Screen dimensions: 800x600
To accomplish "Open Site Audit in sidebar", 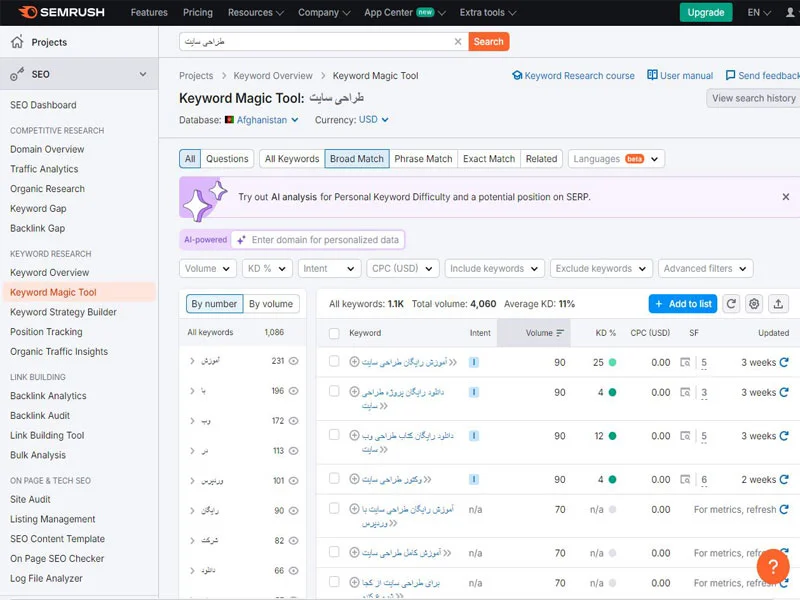I will (30, 499).
